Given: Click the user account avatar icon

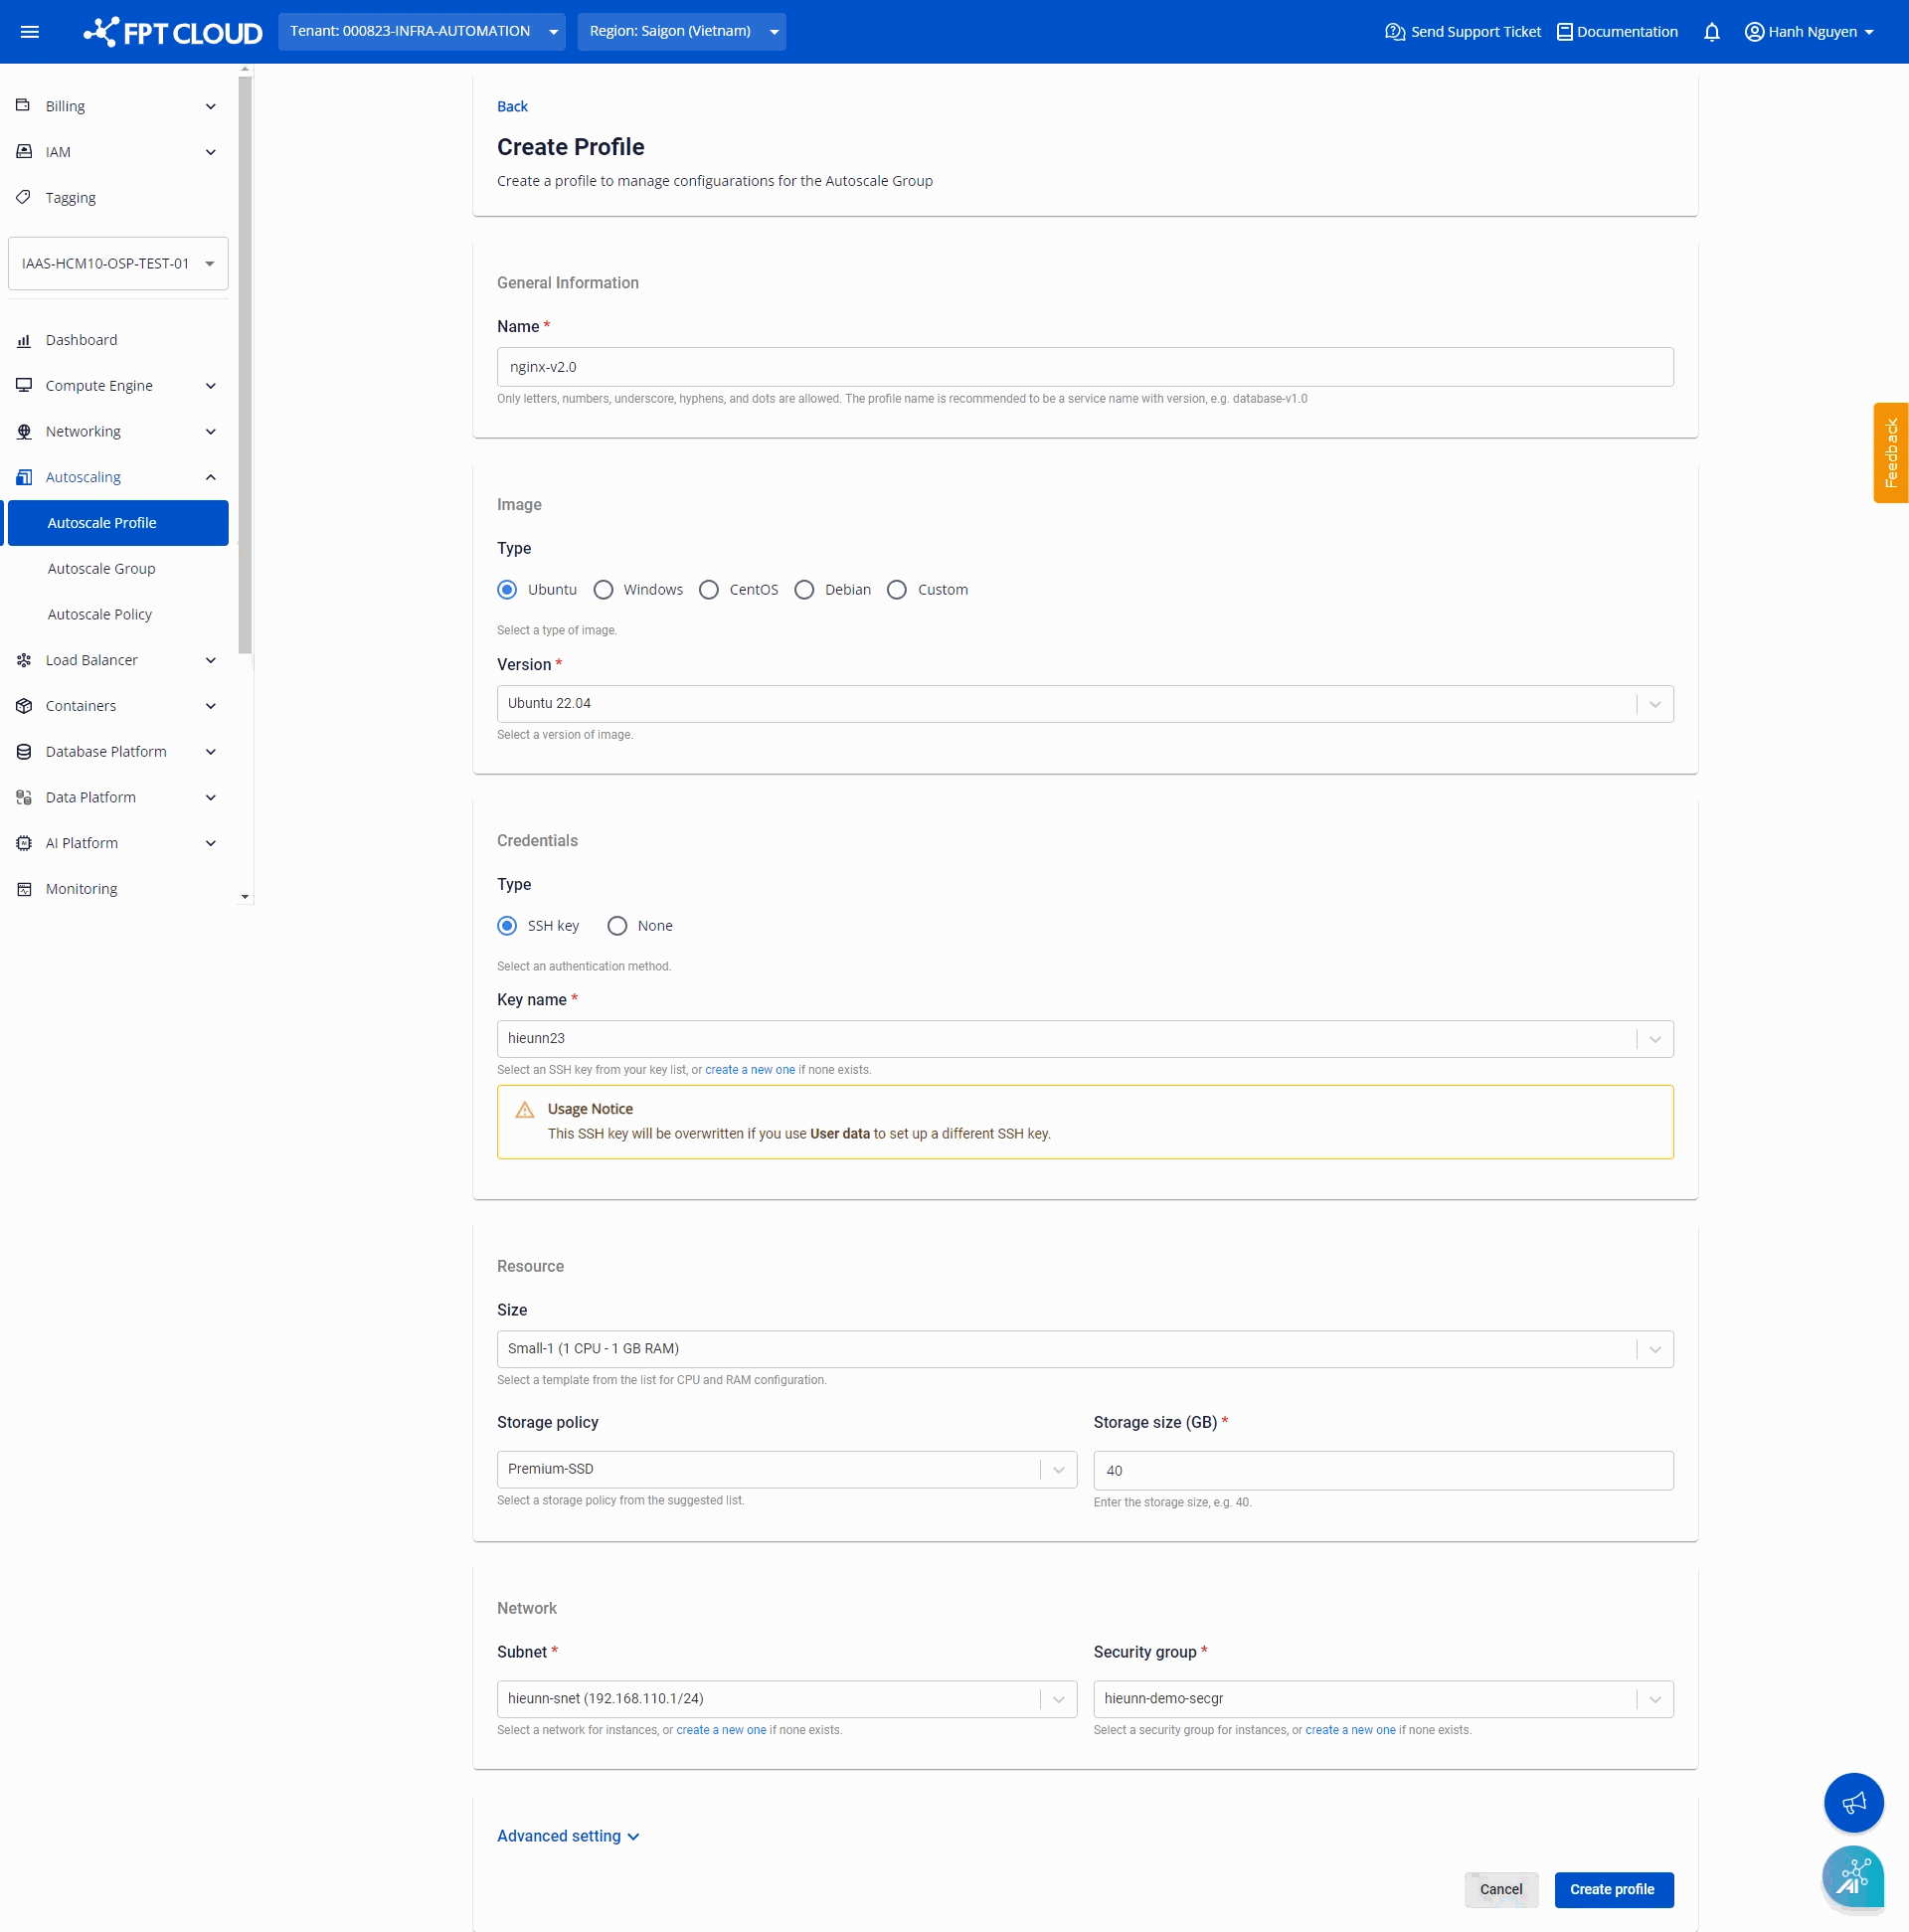Looking at the screenshot, I should (1753, 32).
